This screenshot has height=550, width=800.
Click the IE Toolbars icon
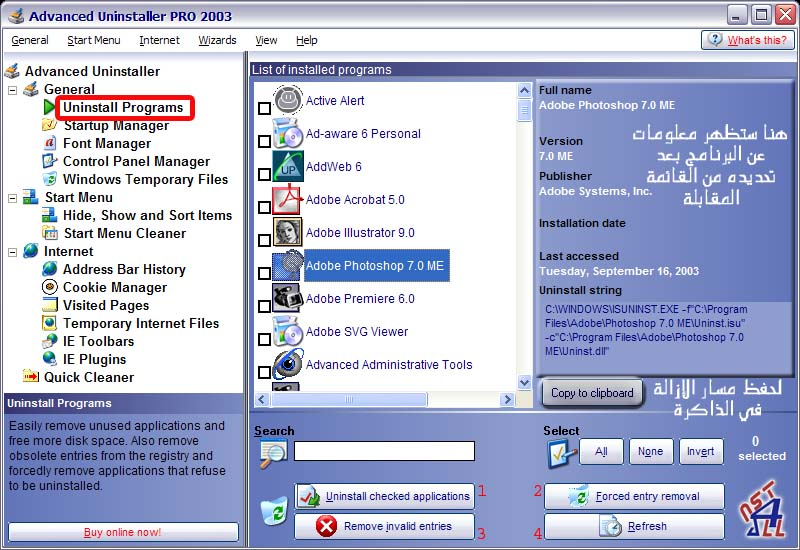tap(49, 340)
